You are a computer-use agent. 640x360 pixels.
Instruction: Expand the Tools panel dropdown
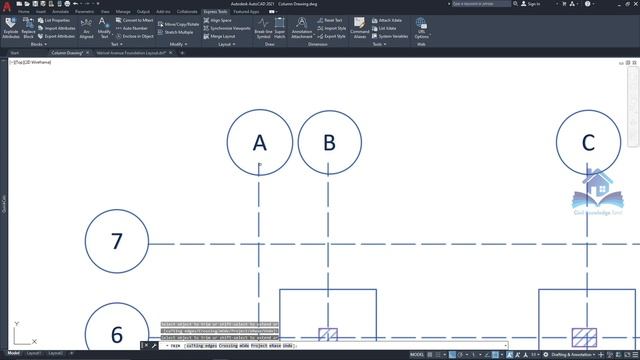click(x=379, y=44)
